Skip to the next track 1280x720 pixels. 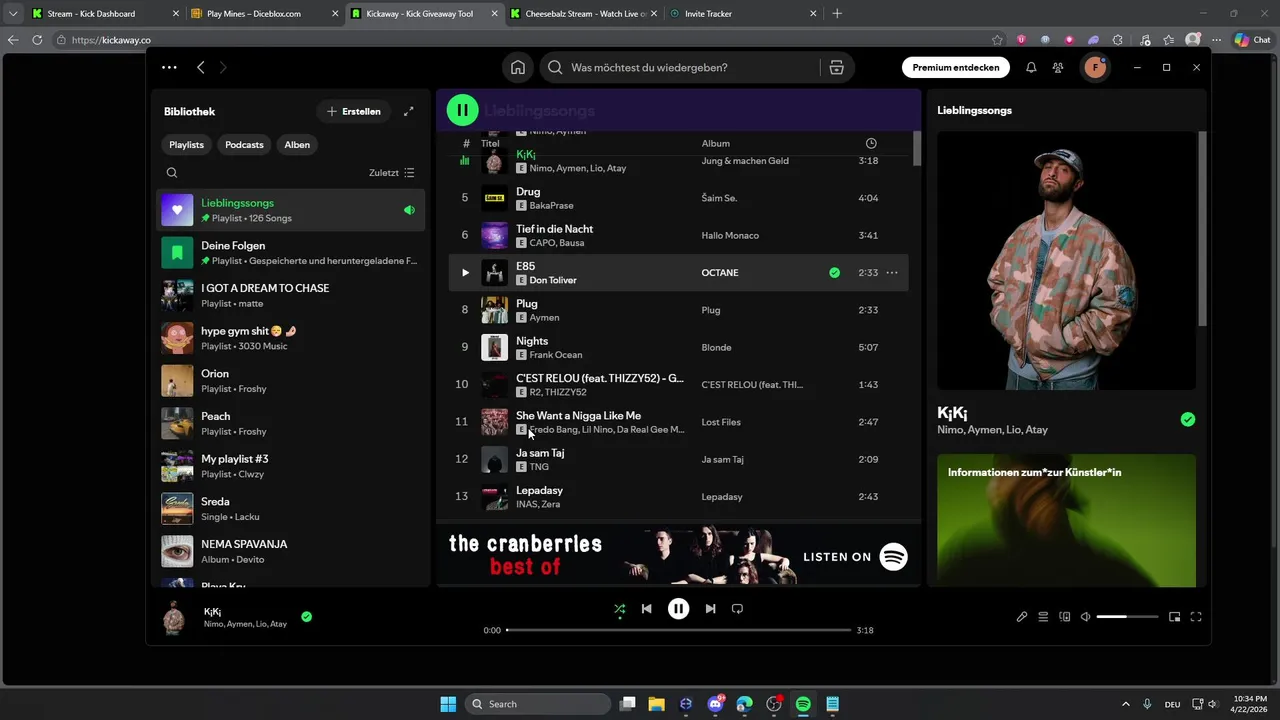(710, 608)
